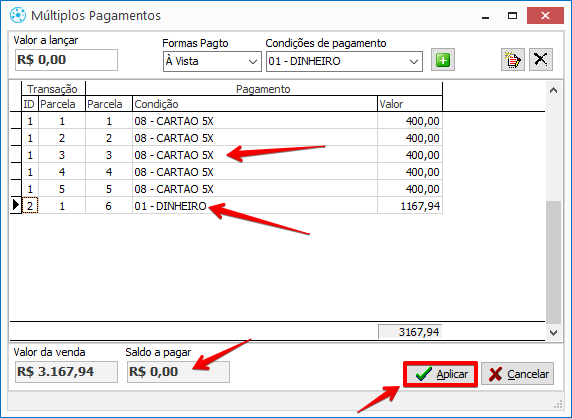Expand Condições de pagamento combo box
Viewport: 572px width, 418px height.
pos(344,61)
